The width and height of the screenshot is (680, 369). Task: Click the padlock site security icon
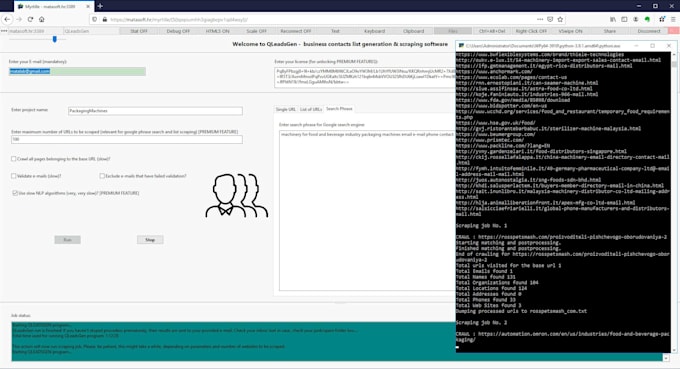pos(105,20)
